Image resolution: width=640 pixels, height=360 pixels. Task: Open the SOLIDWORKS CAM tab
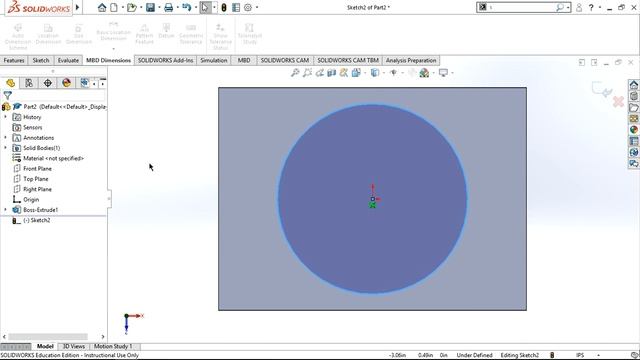click(x=285, y=60)
